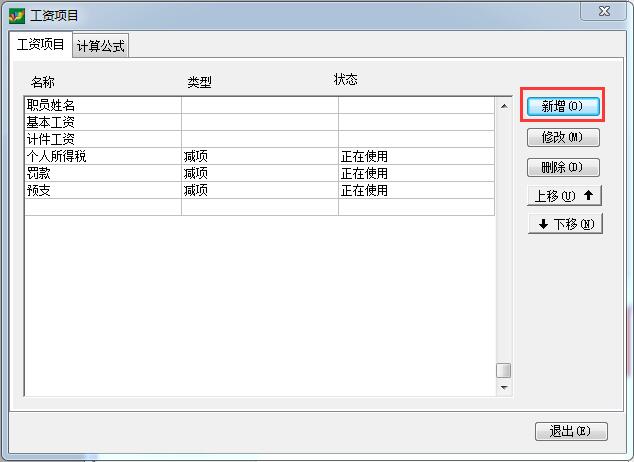Select the 工资项目 tab
This screenshot has height=462, width=634.
tap(40, 45)
